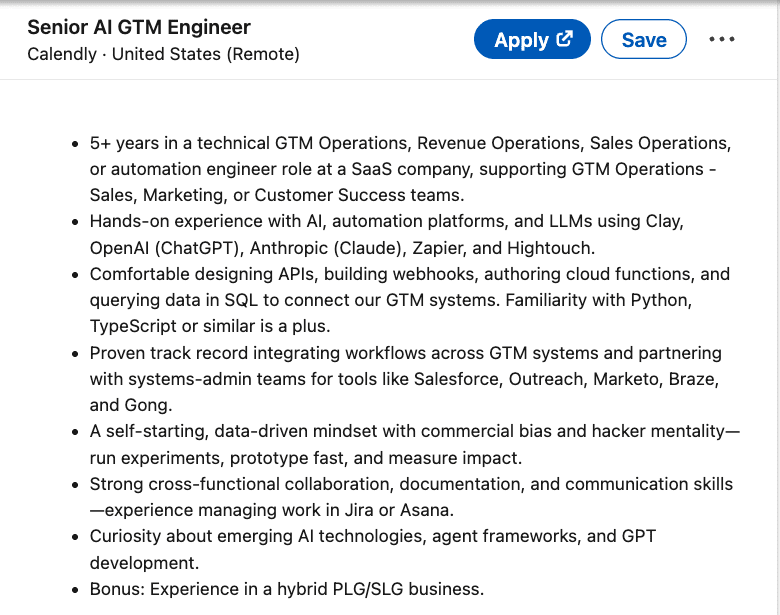This screenshot has height=615, width=780.
Task: Click the Bonus hybrid PLG/SLG bullet
Action: tap(286, 589)
